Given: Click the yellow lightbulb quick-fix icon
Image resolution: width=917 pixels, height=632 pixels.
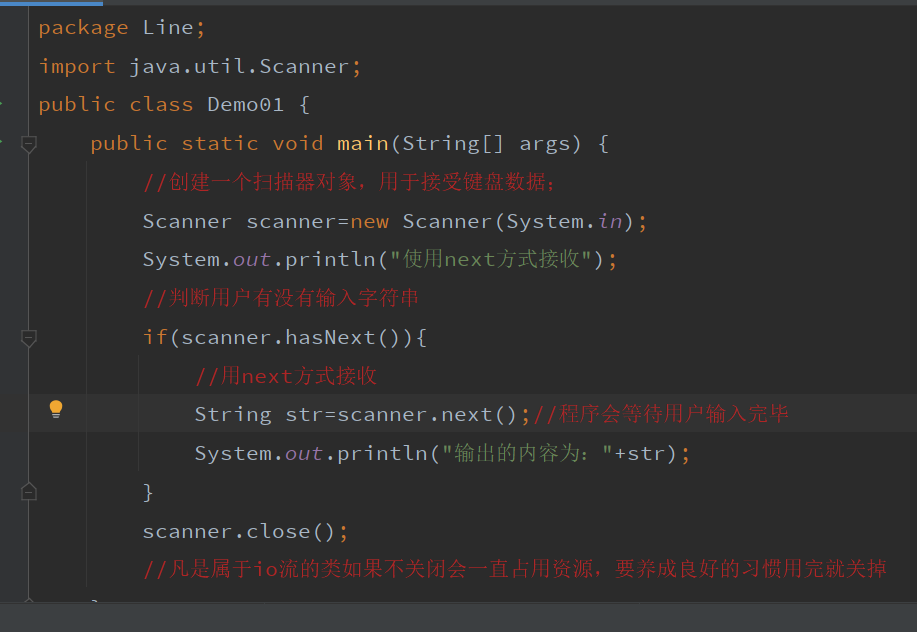Looking at the screenshot, I should coord(56,409).
